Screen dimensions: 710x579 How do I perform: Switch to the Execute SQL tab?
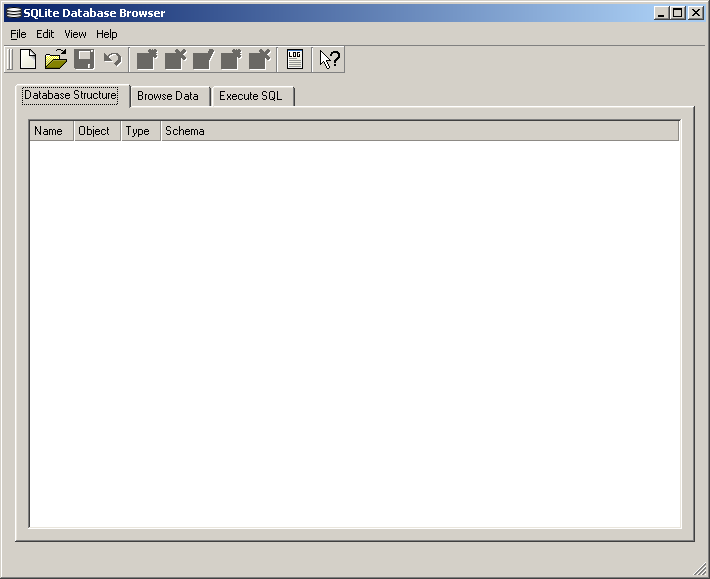[x=253, y=96]
